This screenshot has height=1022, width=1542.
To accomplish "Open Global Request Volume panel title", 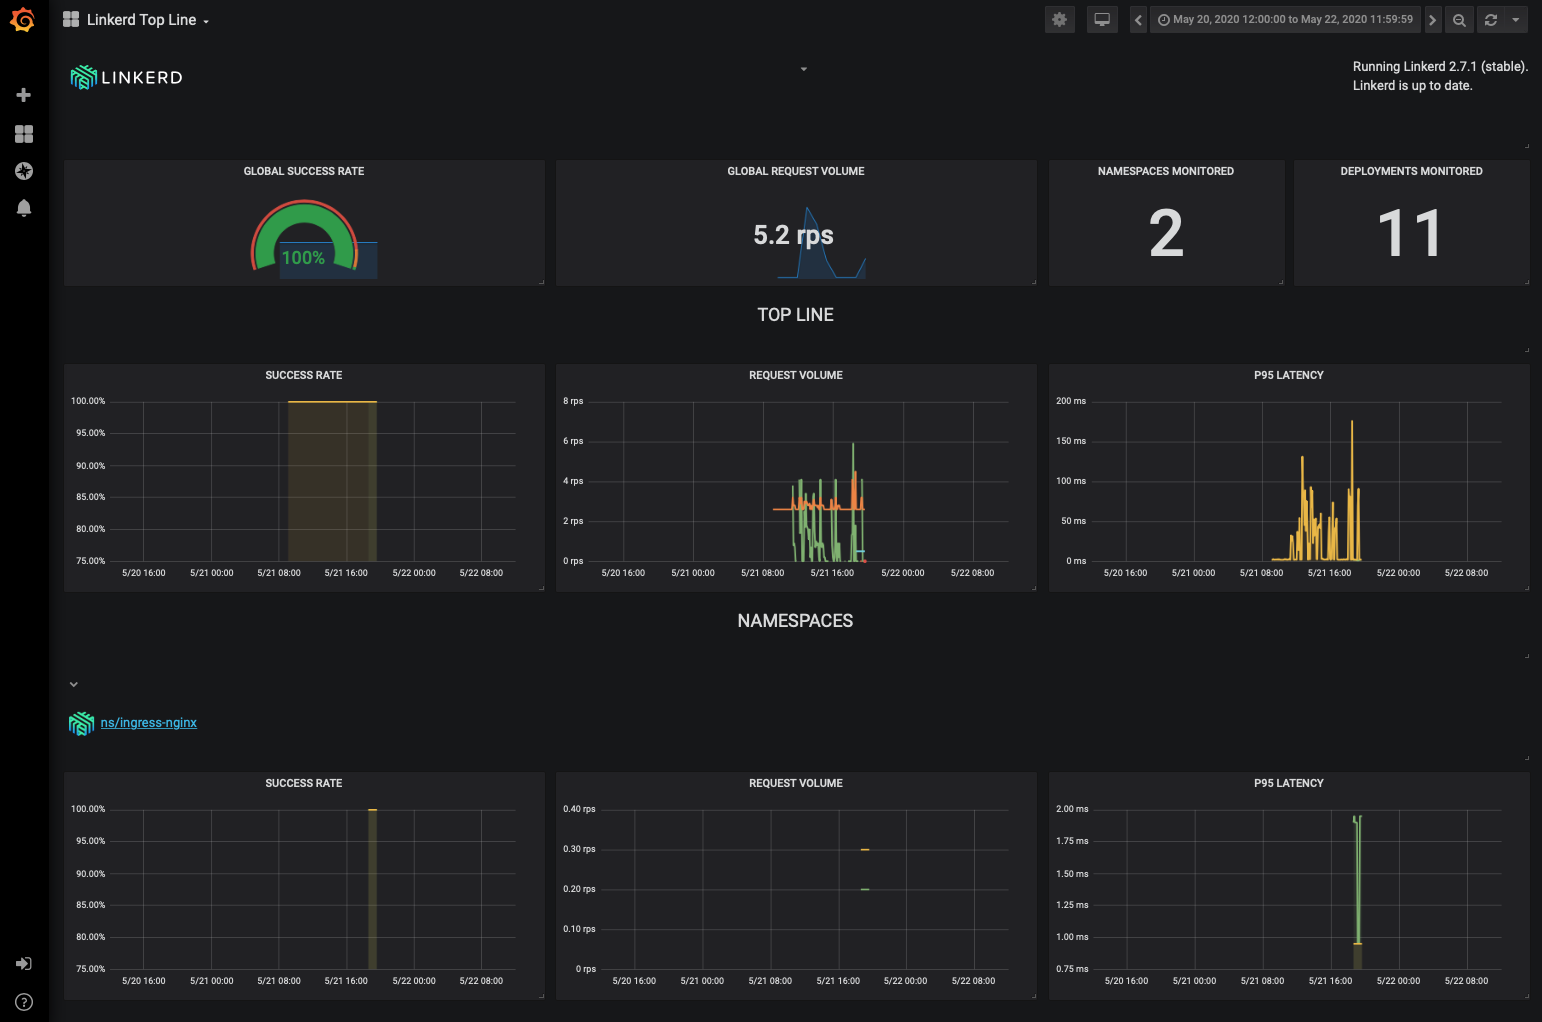I will pyautogui.click(x=796, y=171).
